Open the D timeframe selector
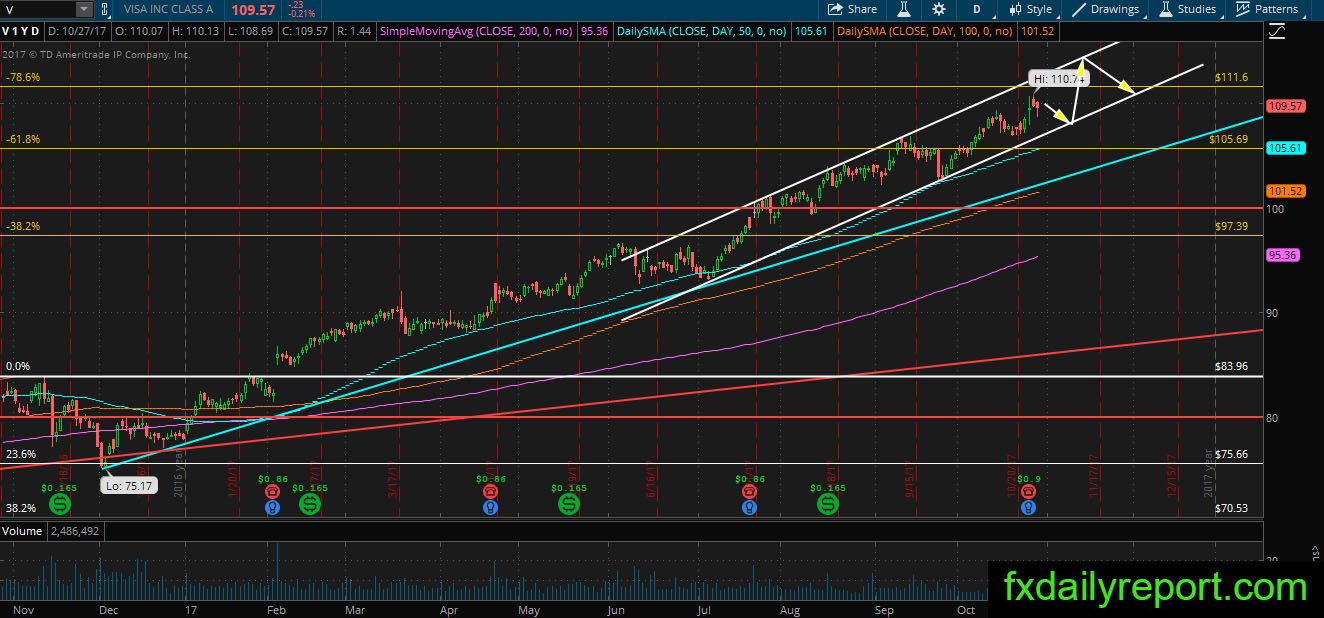This screenshot has height=618, width=1324. click(x=975, y=9)
